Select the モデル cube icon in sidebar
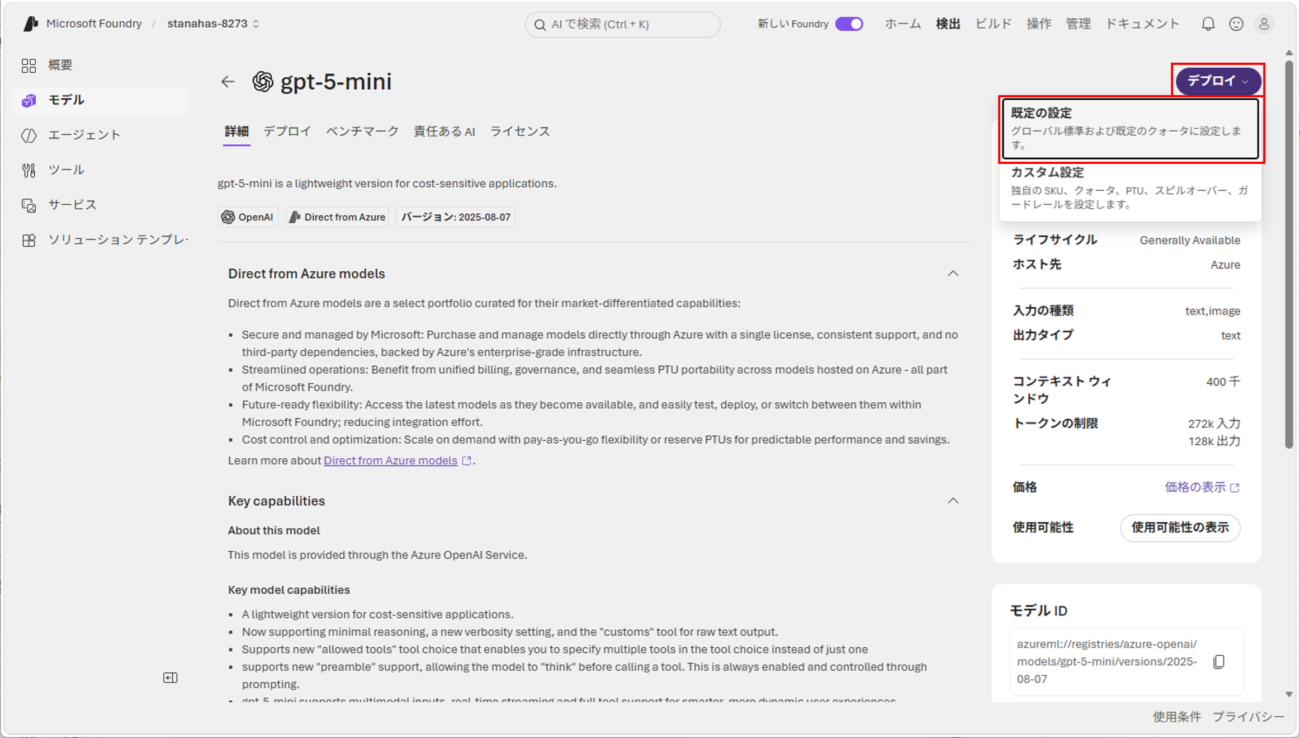 (29, 100)
